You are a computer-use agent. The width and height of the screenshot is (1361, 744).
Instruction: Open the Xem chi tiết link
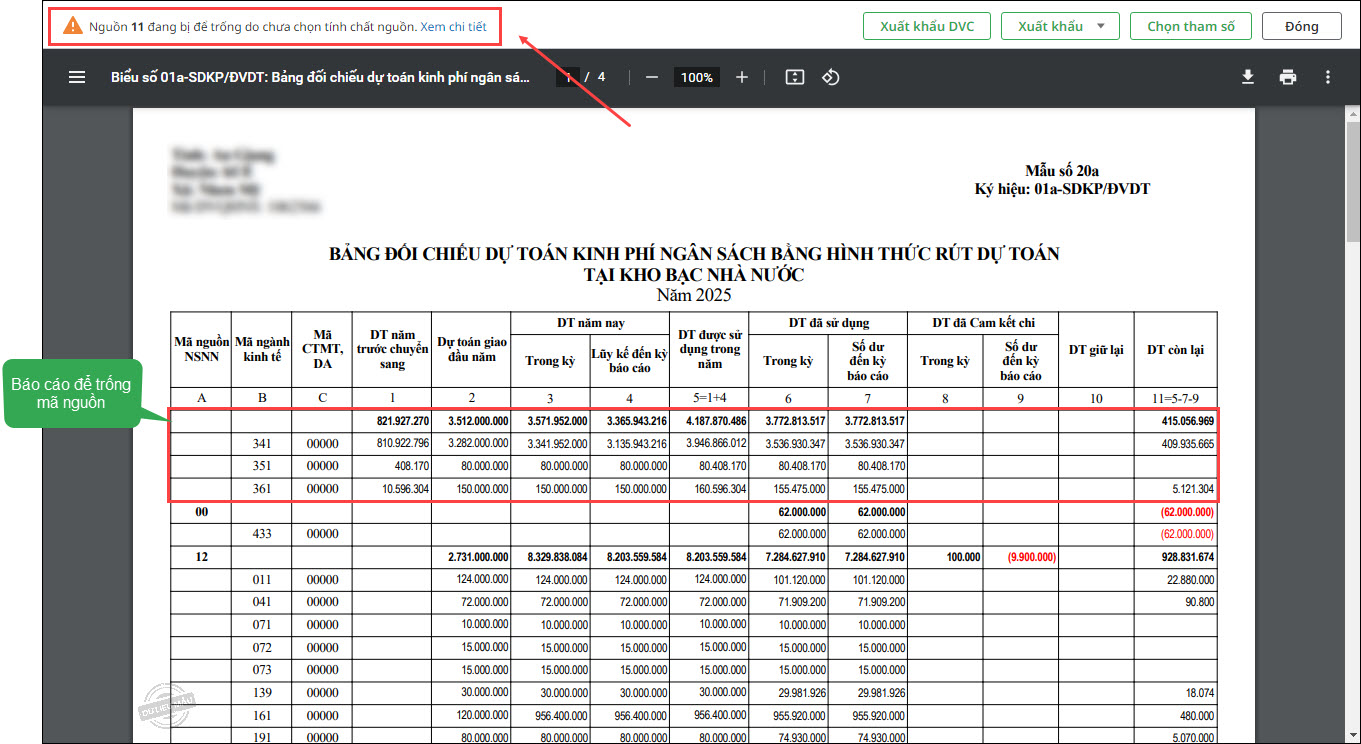point(453,27)
